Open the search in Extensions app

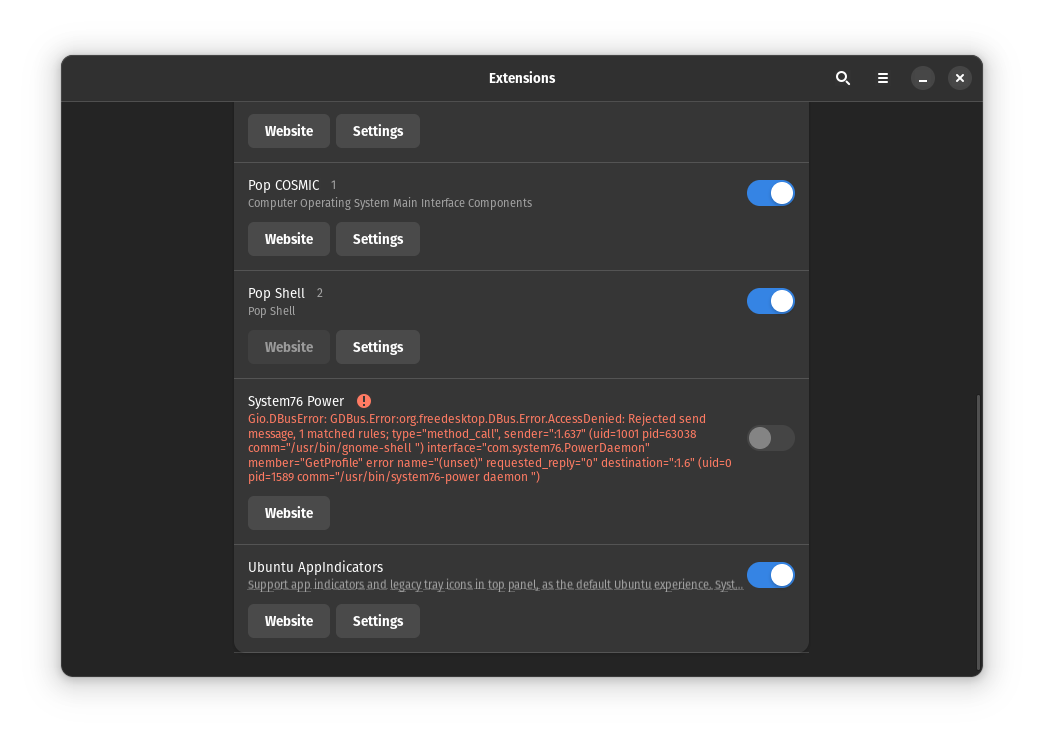[843, 77]
